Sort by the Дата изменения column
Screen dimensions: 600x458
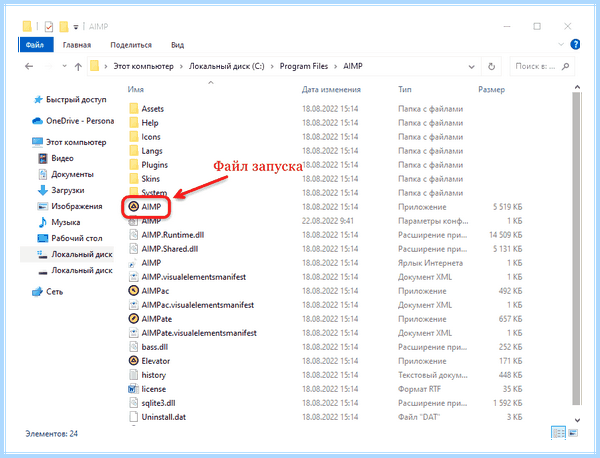(331, 90)
